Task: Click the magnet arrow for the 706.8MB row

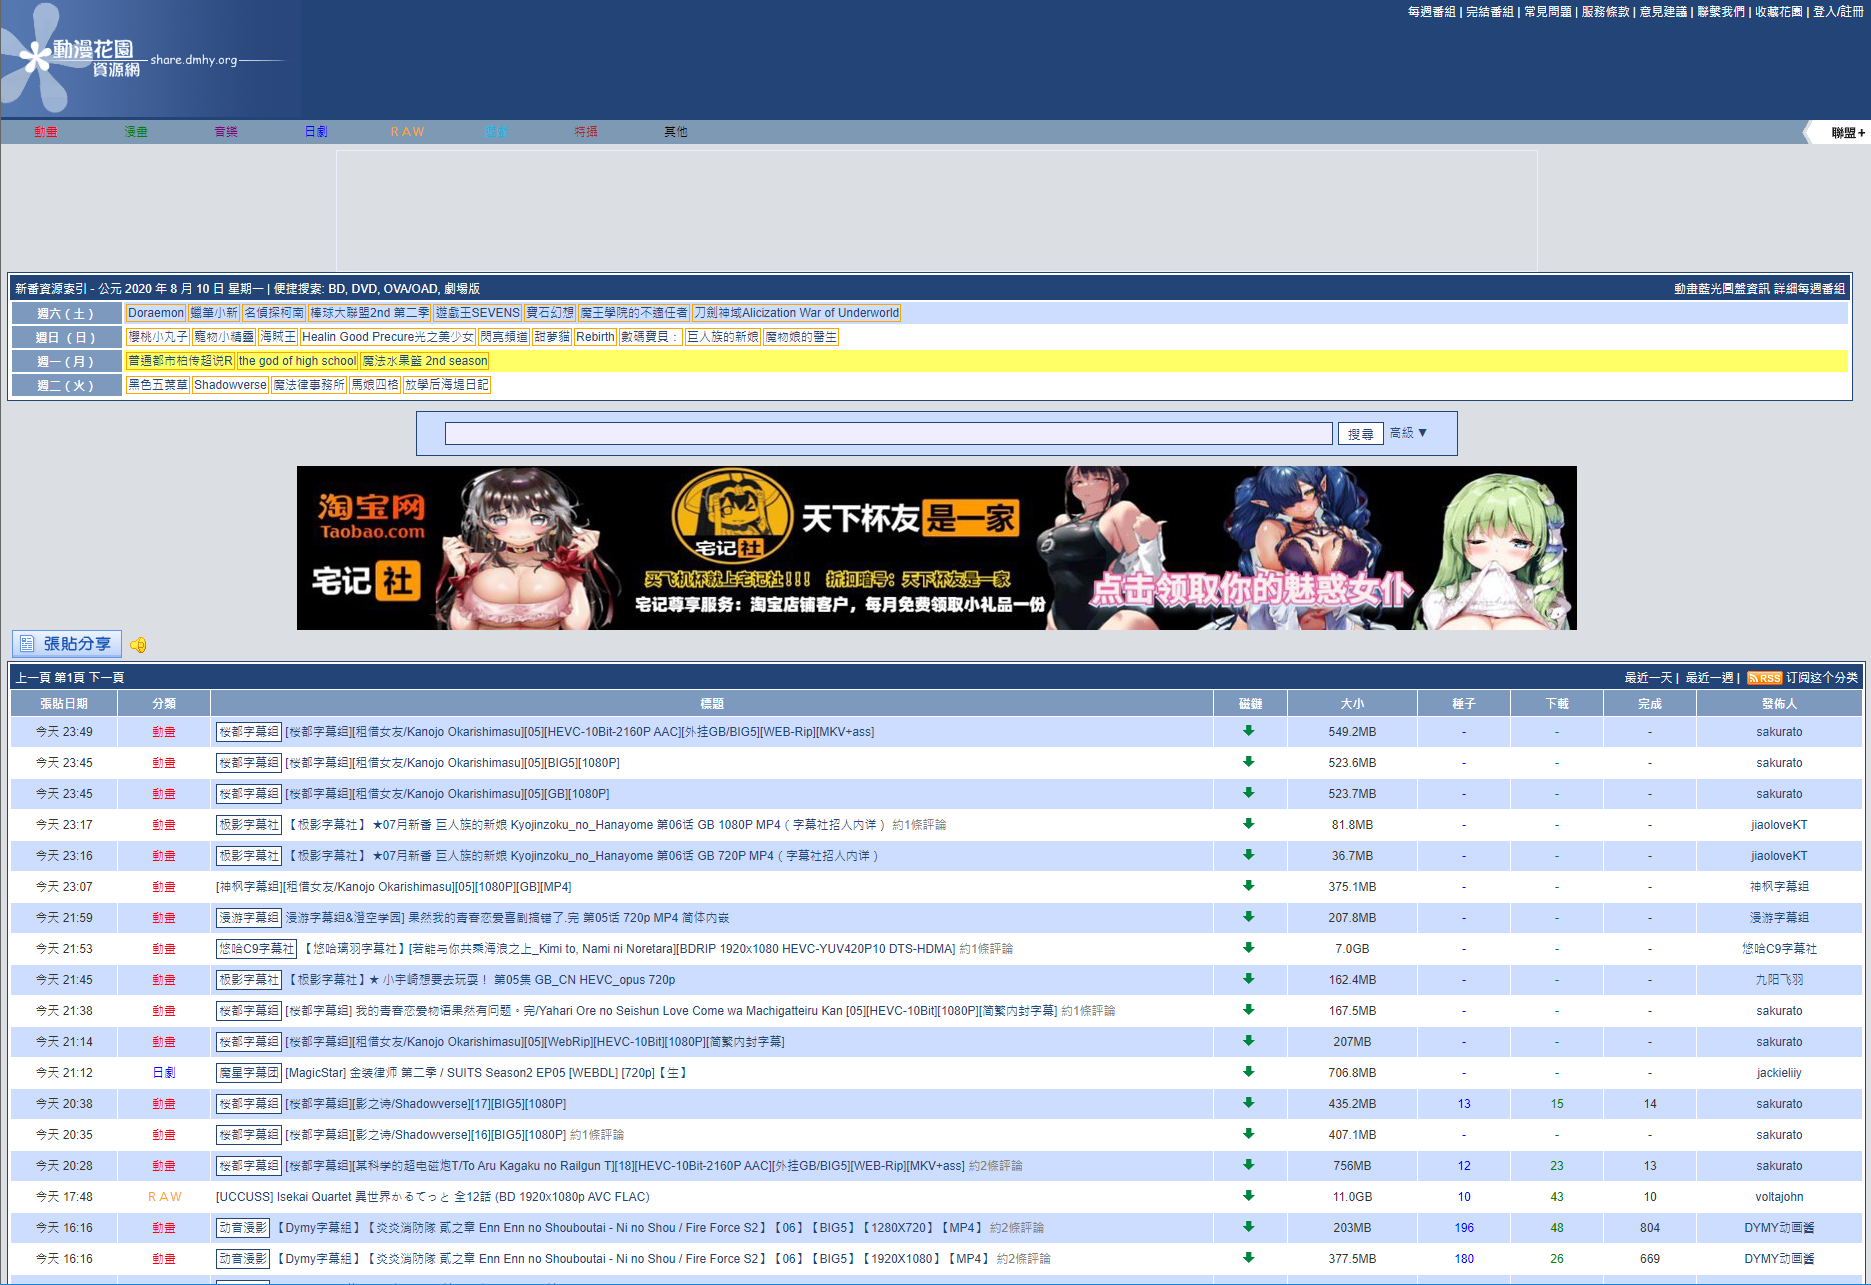Action: pos(1249,1072)
